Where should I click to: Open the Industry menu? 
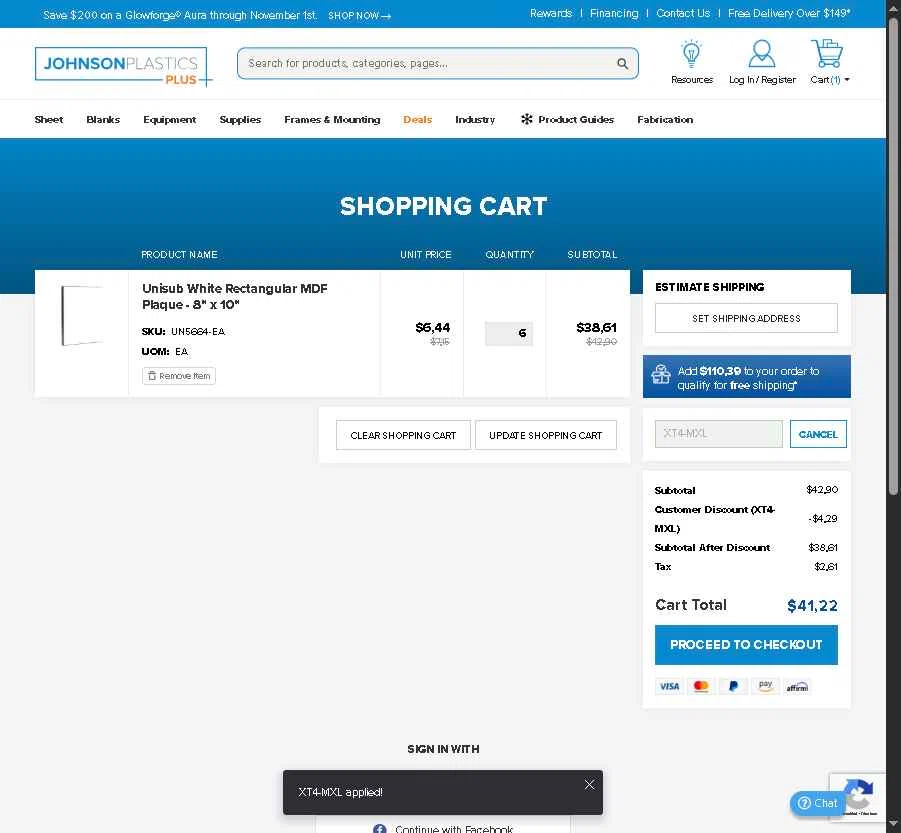pyautogui.click(x=475, y=119)
